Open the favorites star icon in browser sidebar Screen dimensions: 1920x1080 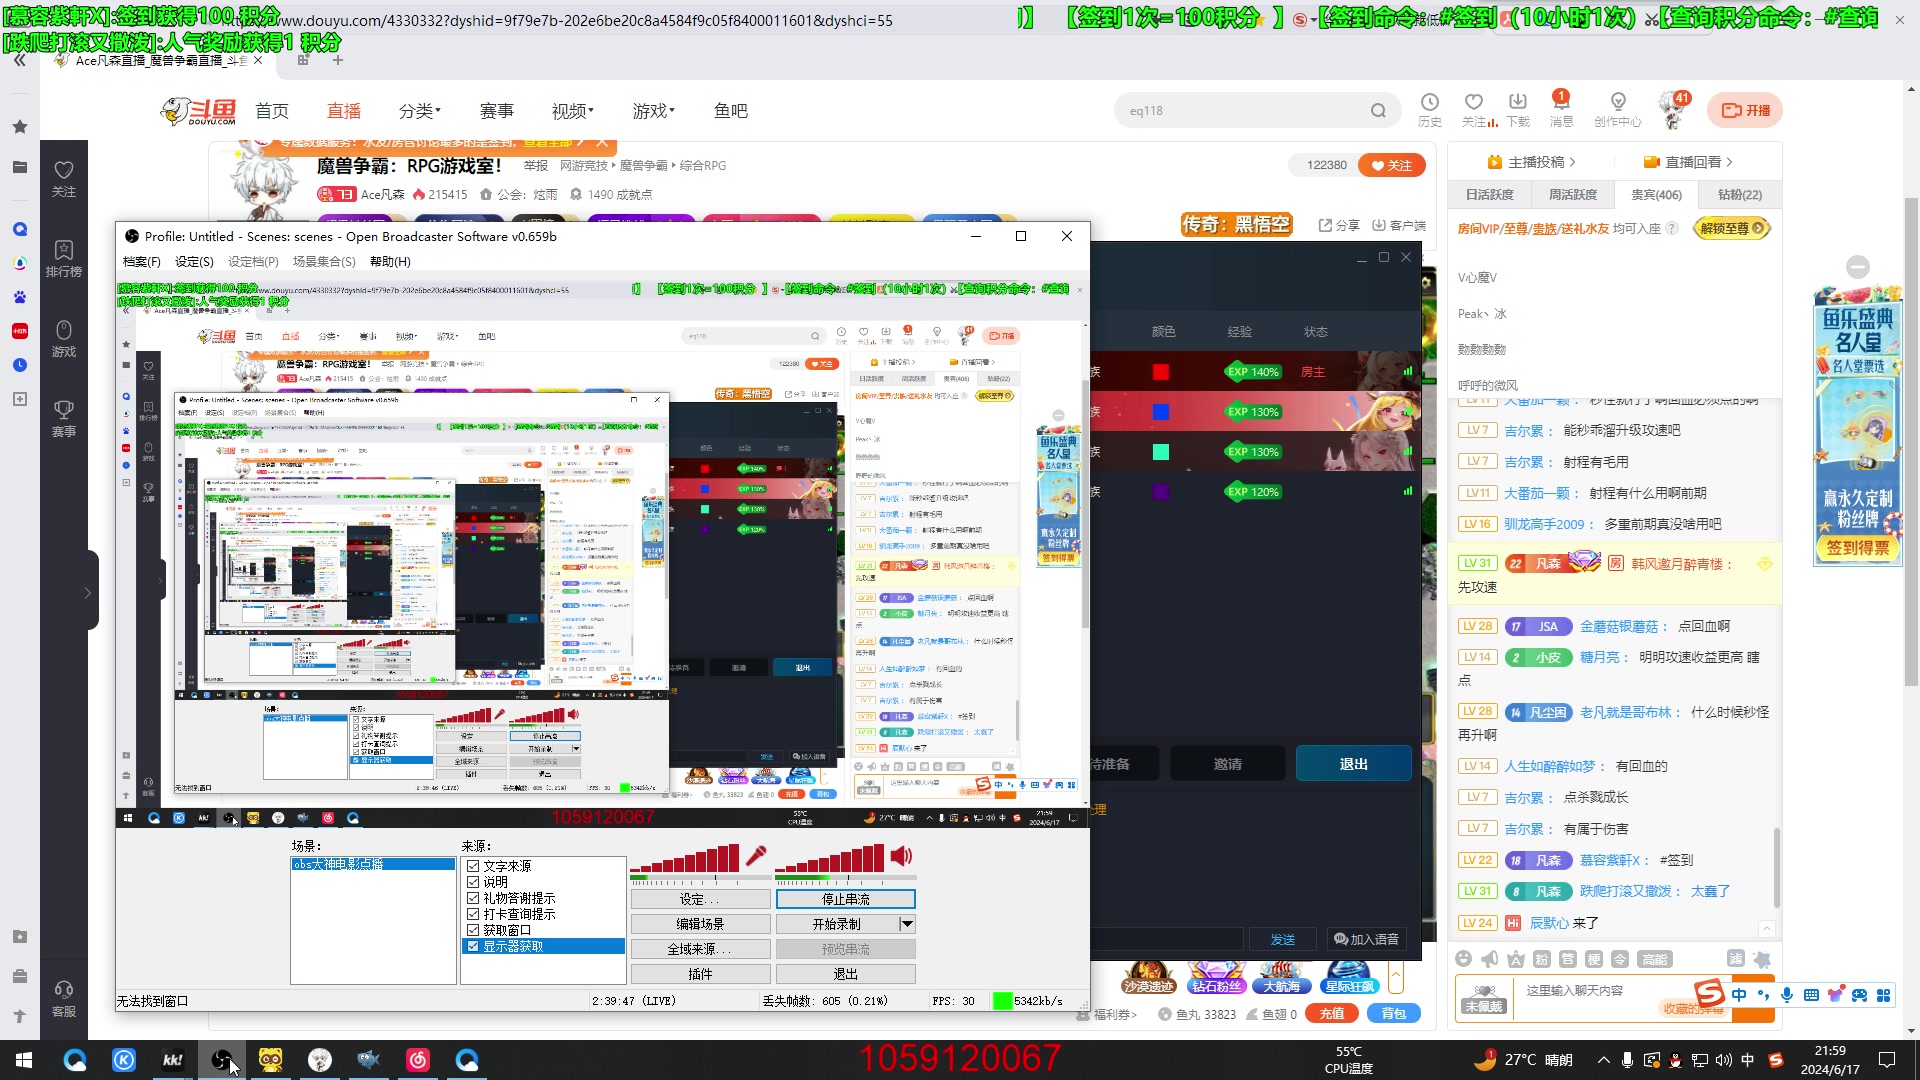tap(20, 127)
